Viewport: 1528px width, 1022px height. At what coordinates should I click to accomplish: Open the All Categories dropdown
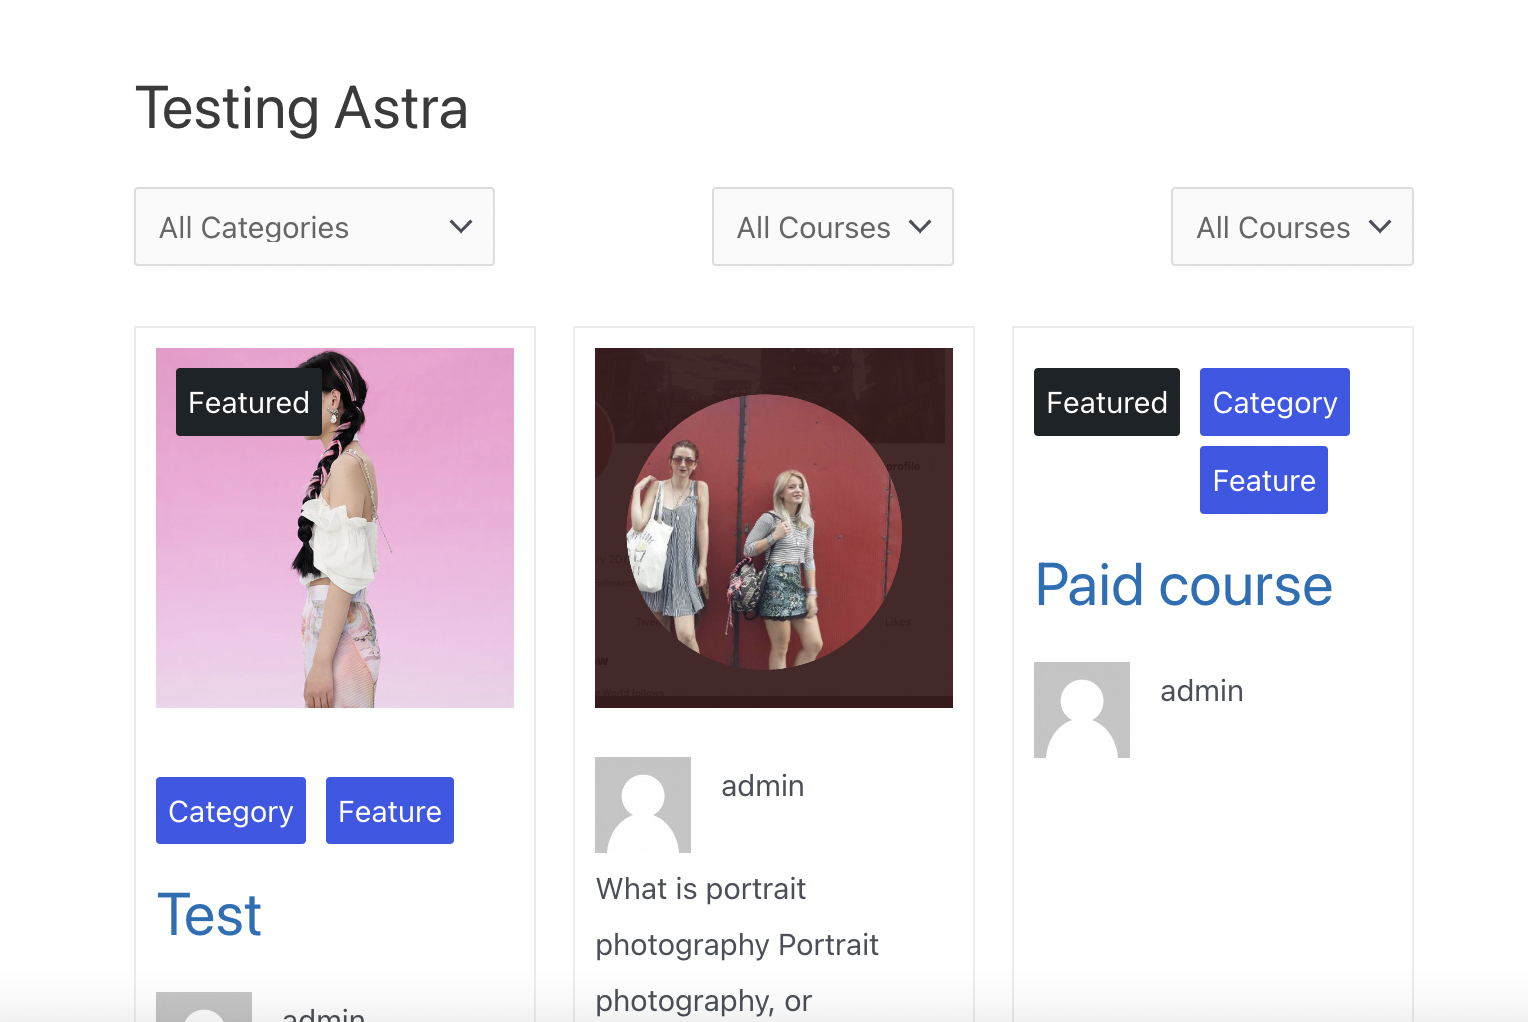[313, 227]
